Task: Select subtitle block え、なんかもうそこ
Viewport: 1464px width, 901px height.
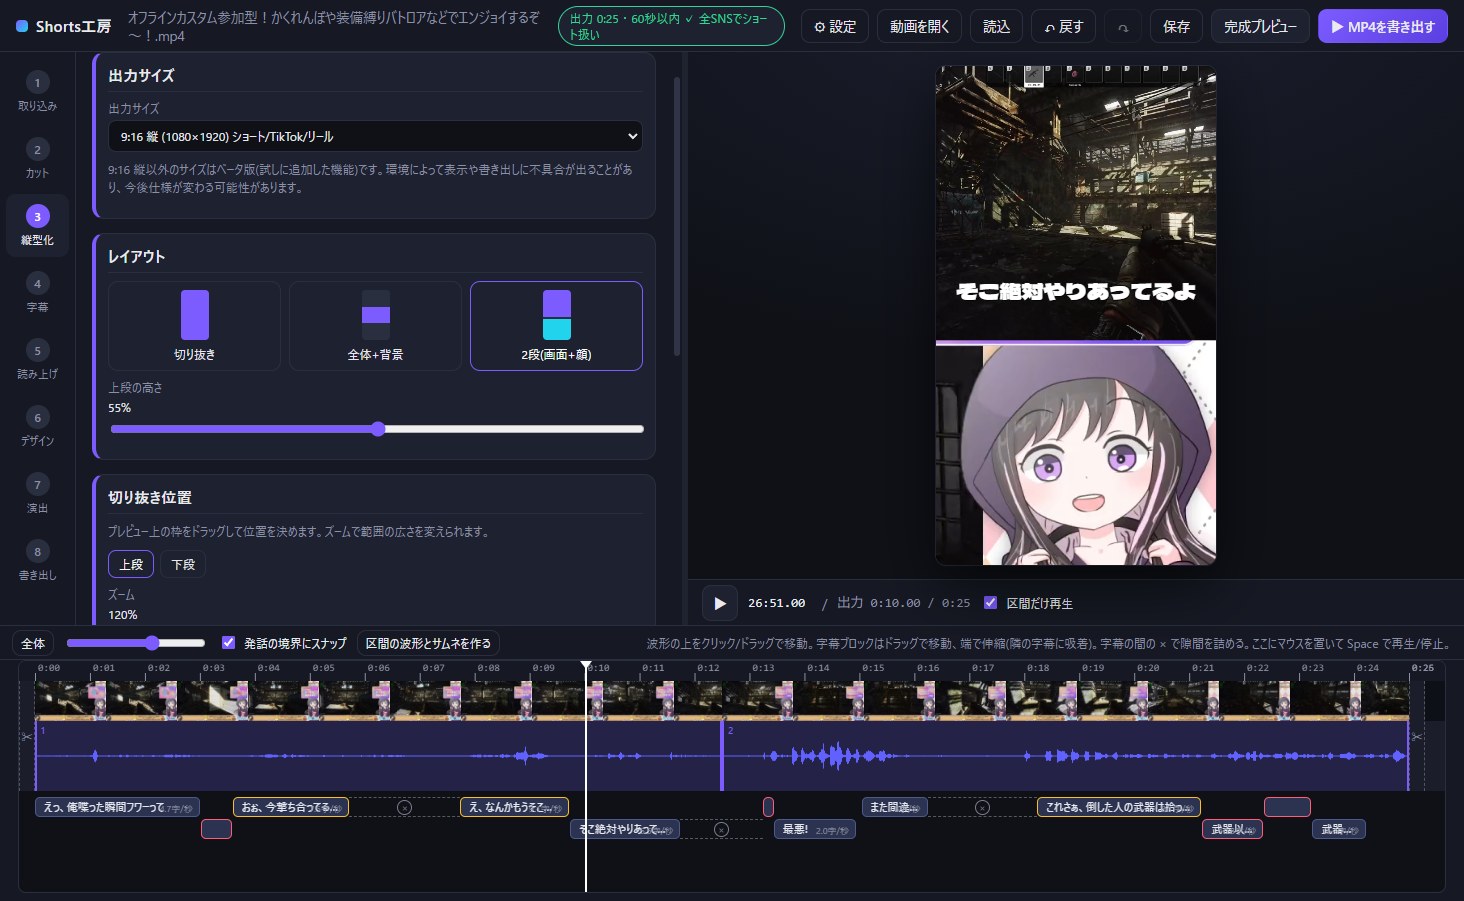Action: [514, 807]
